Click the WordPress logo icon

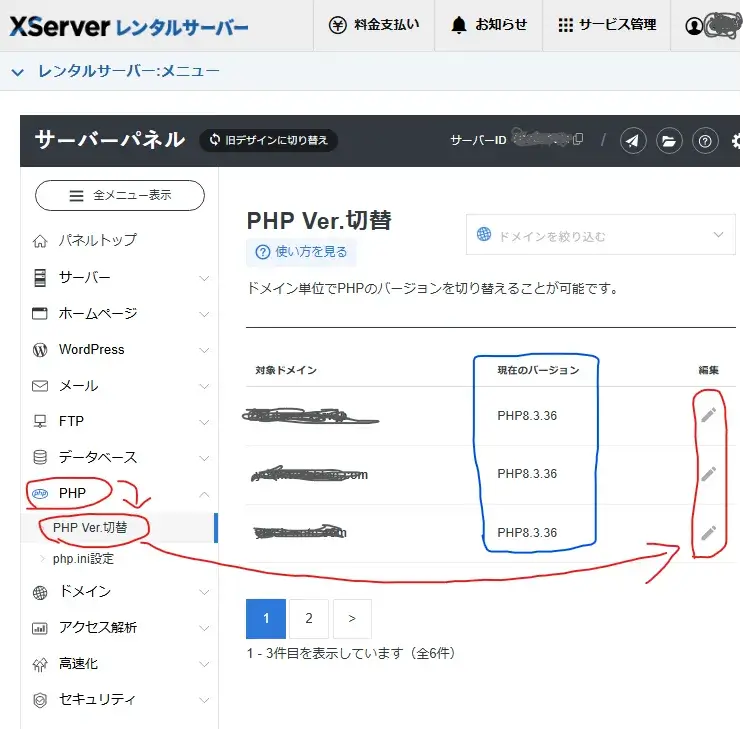point(40,350)
